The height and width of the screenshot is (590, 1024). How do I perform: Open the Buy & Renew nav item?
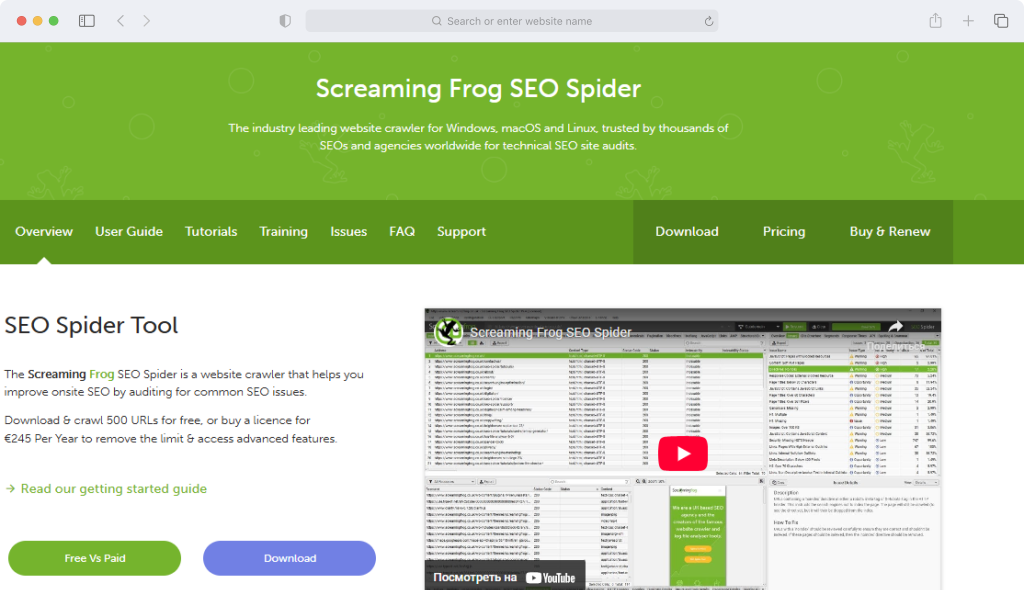coord(889,231)
